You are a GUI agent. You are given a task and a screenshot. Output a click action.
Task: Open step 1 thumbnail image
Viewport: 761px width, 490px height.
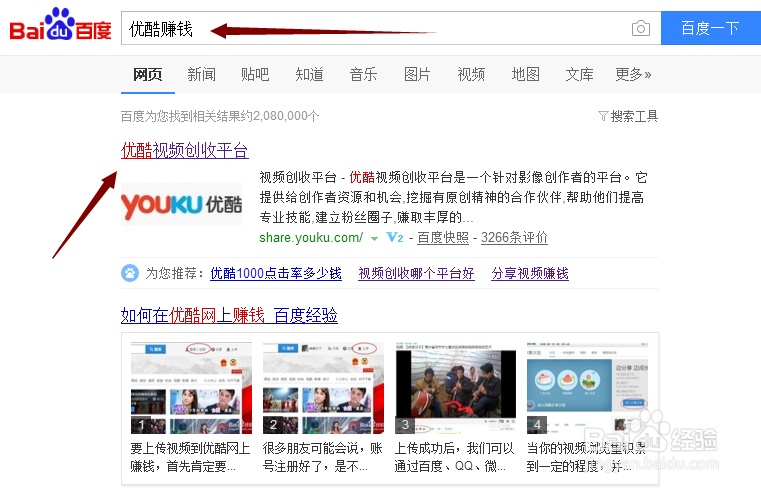tap(191, 388)
